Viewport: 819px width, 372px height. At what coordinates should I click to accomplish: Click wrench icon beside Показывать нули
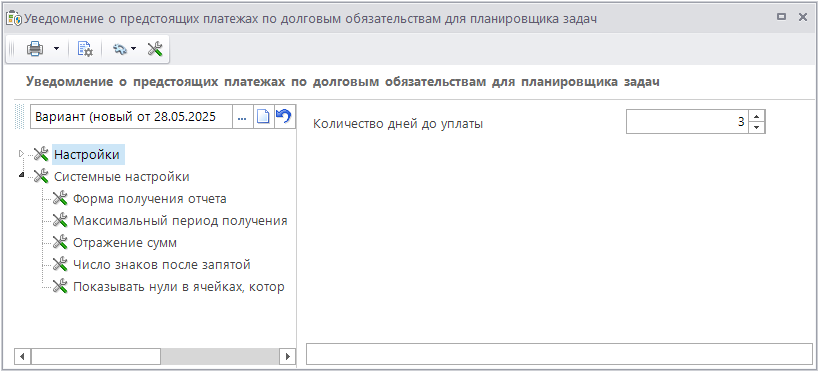[61, 286]
